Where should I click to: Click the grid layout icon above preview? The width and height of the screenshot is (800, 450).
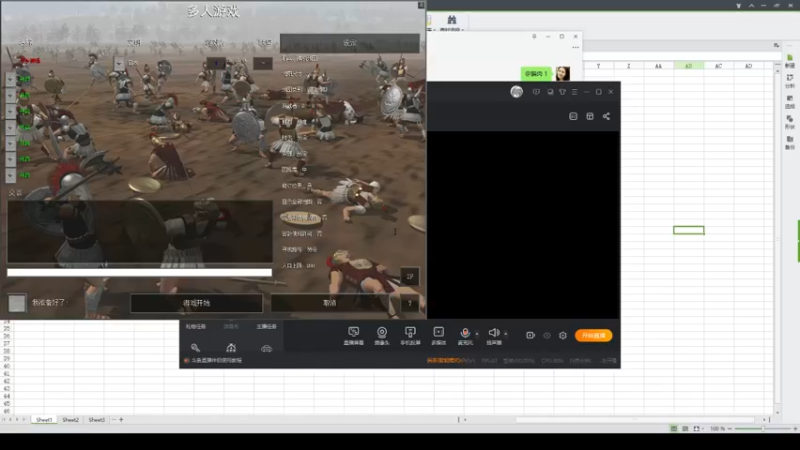click(590, 116)
